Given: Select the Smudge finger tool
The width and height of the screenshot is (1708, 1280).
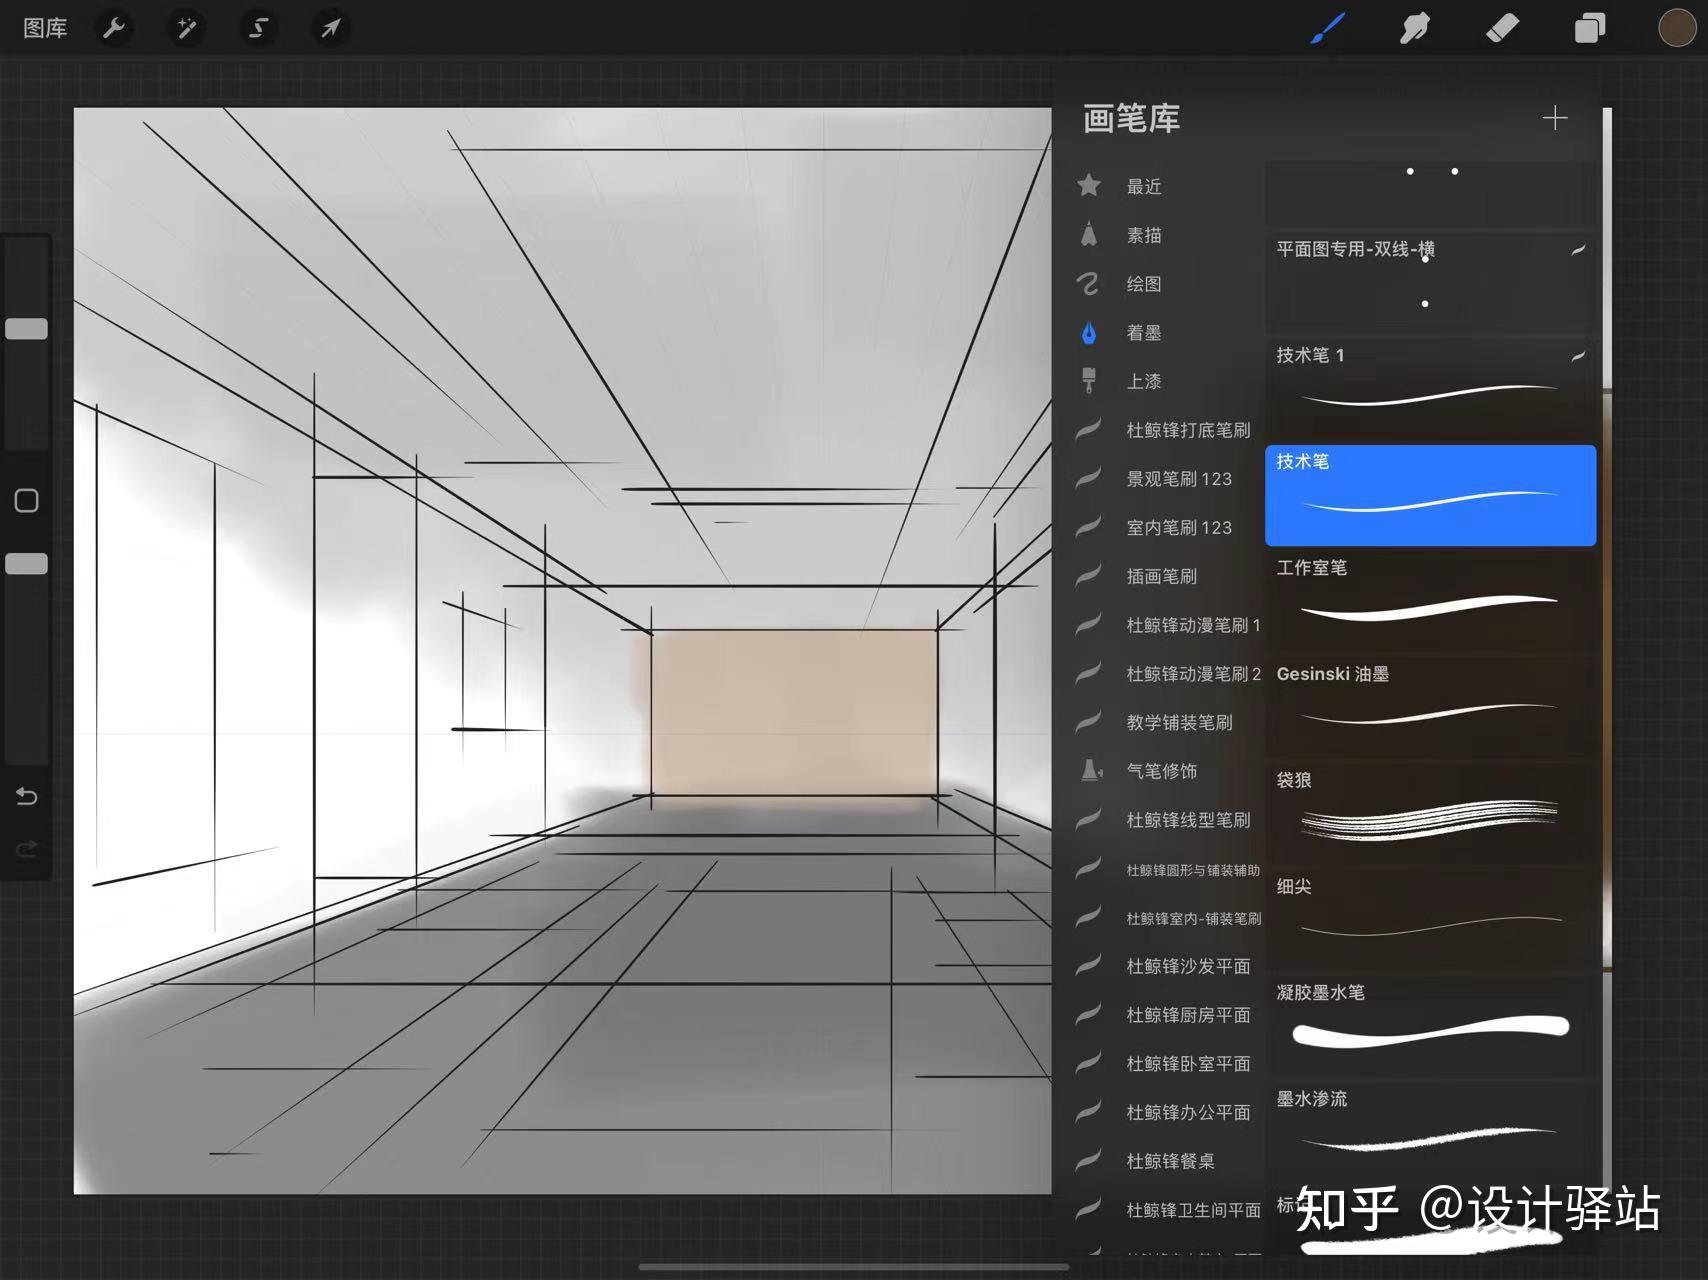Looking at the screenshot, I should (1414, 28).
